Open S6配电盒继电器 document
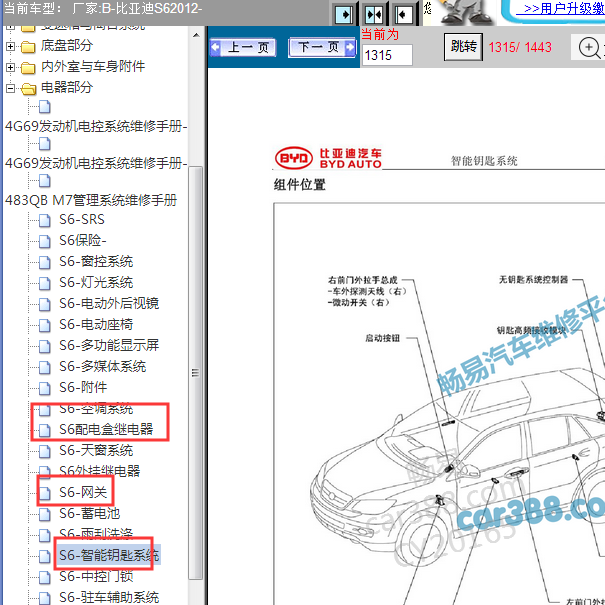605x605 pixels. [x=106, y=429]
